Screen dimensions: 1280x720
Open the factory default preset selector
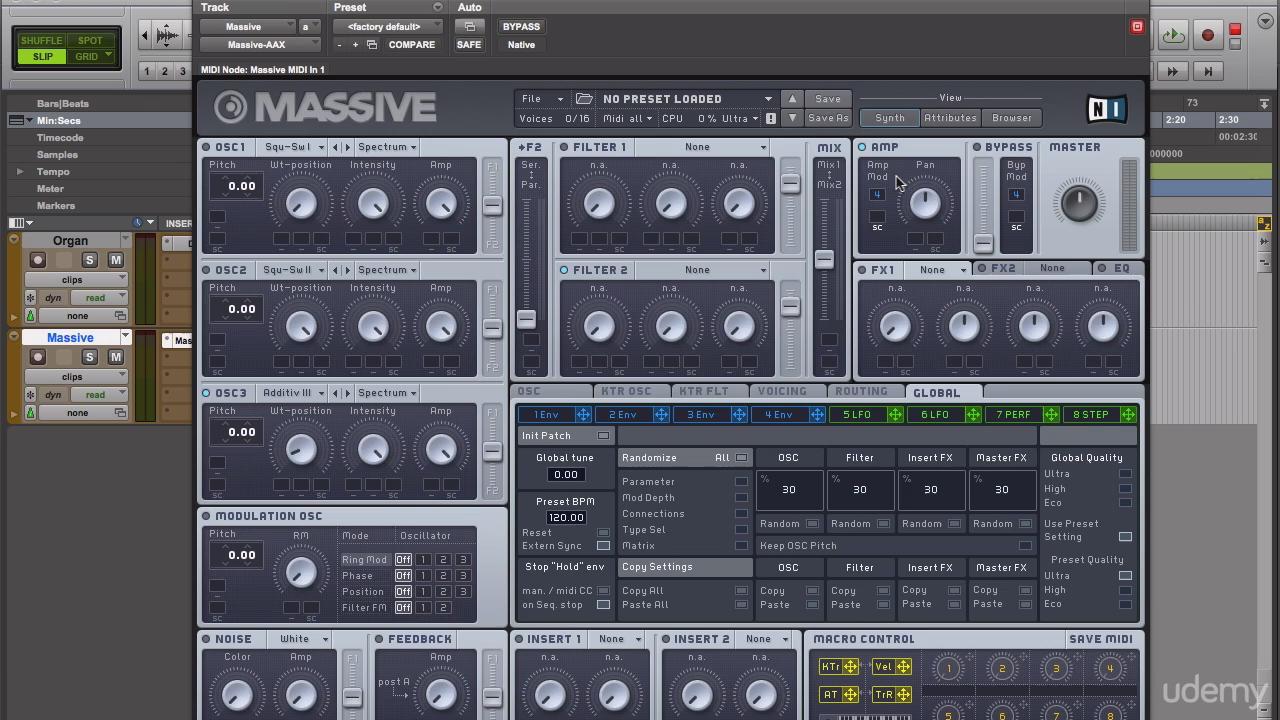[x=388, y=26]
